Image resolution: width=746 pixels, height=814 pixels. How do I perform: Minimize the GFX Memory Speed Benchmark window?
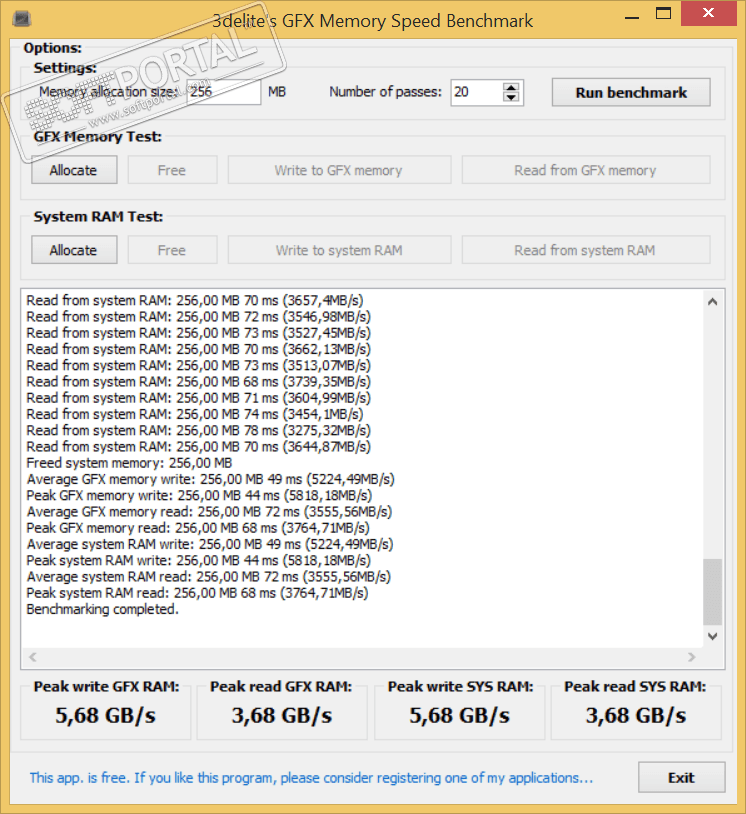pos(632,18)
